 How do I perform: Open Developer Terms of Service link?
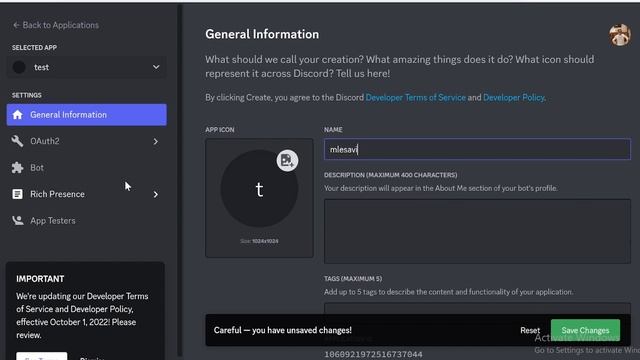(416, 98)
